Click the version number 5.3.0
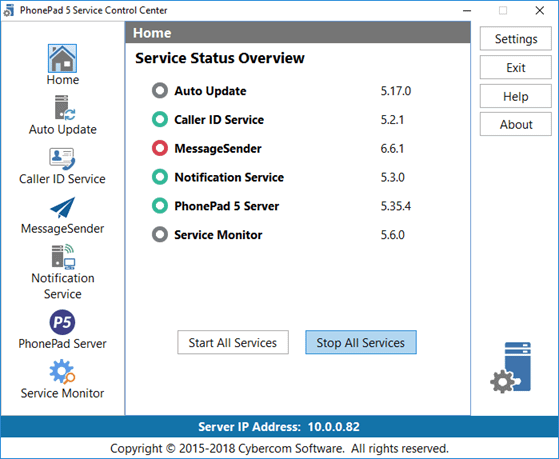This screenshot has width=559, height=459. (393, 177)
